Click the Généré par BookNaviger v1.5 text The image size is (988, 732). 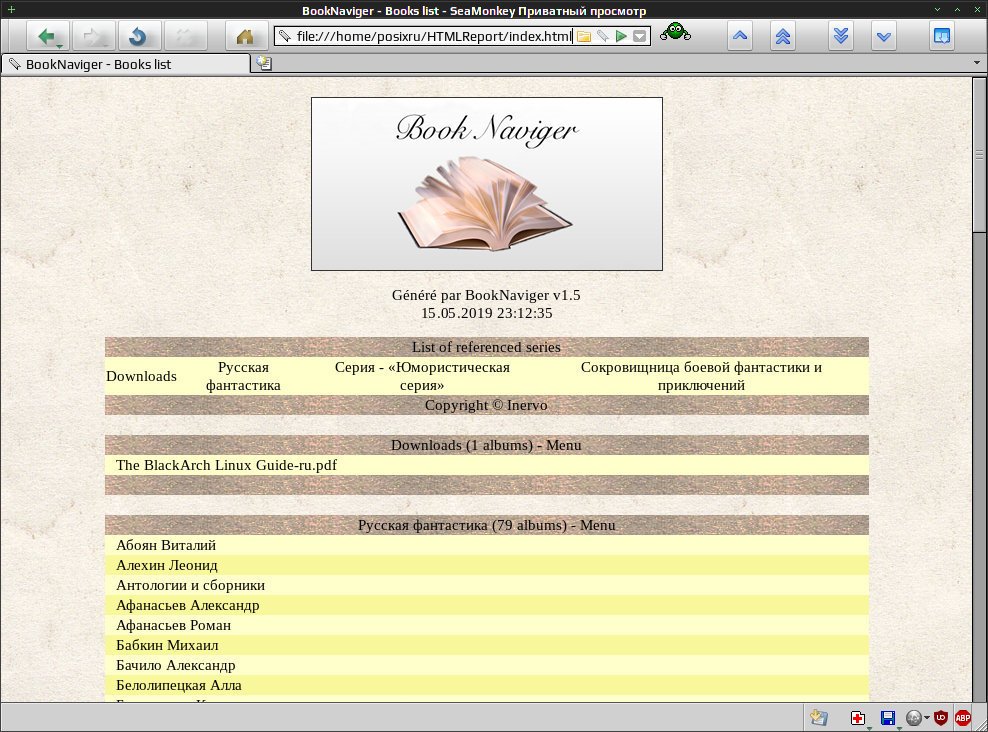(486, 295)
